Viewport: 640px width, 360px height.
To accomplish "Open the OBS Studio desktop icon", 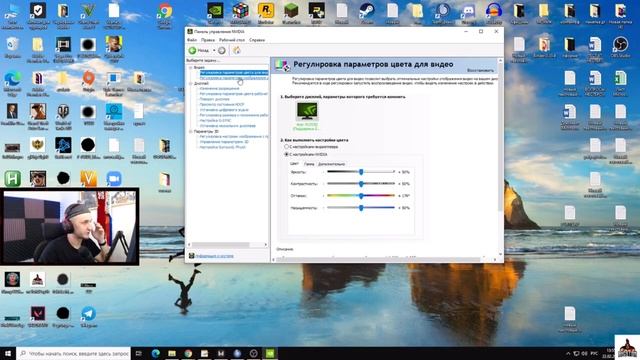I will [x=620, y=47].
